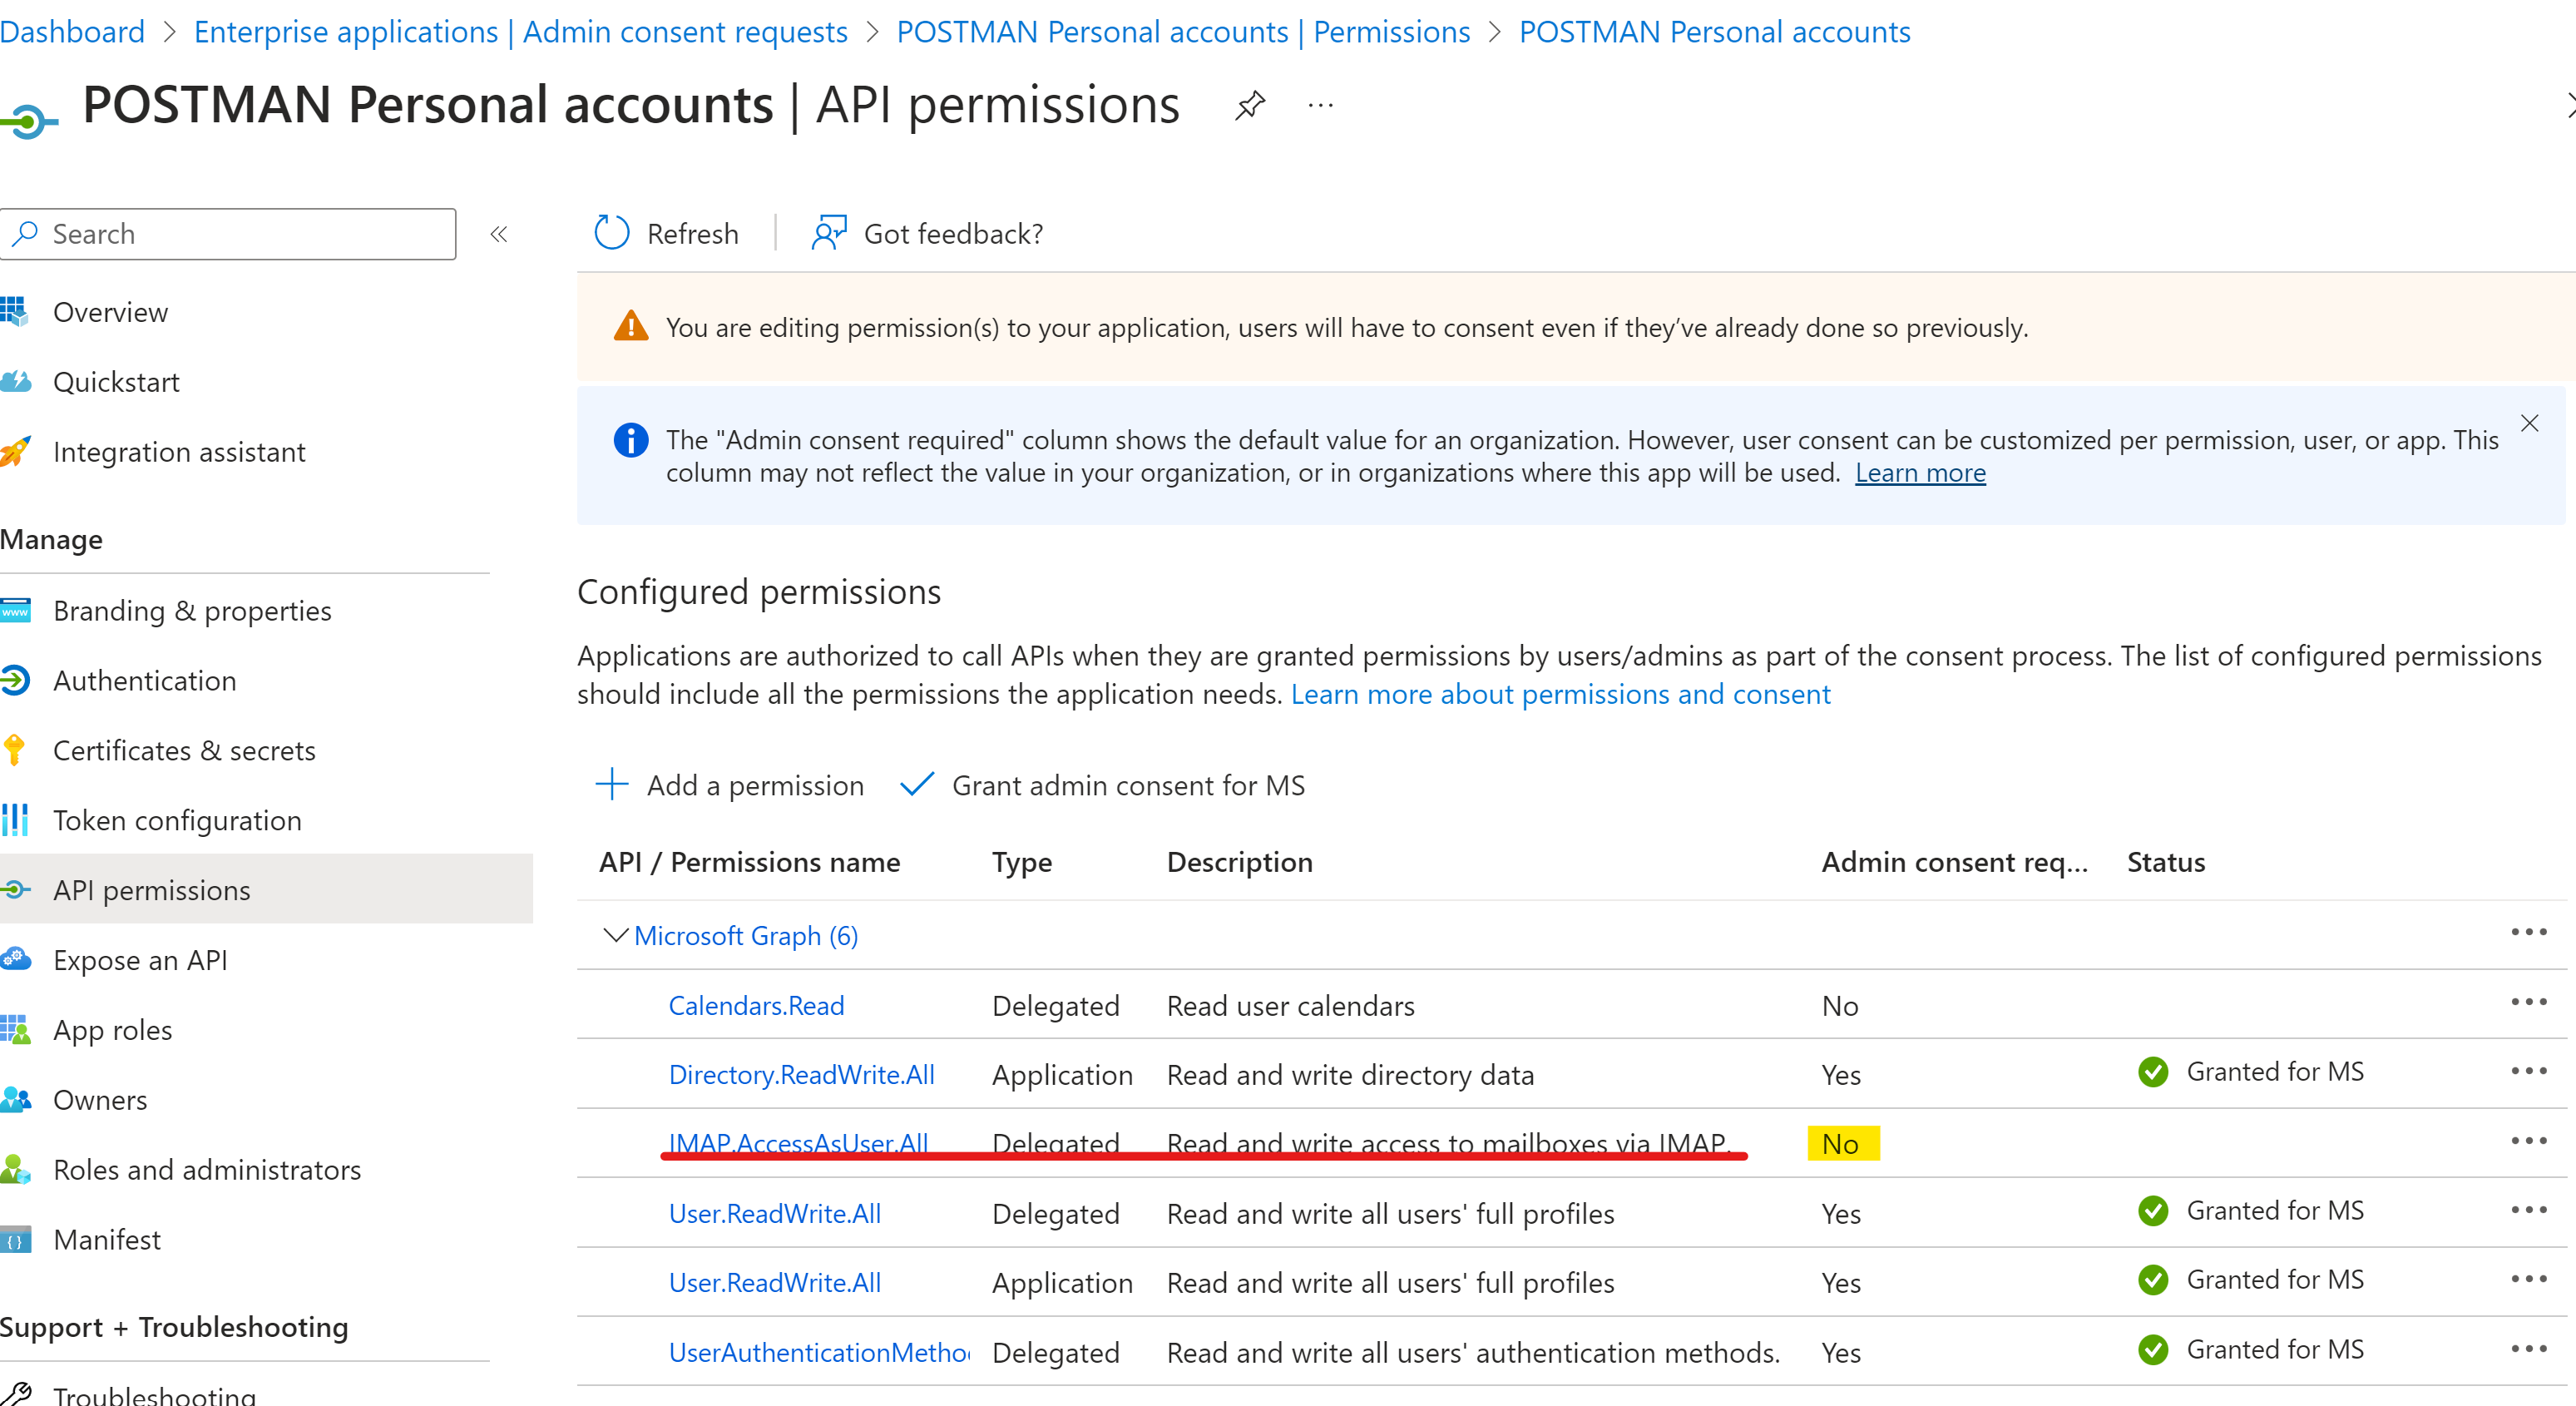2576x1406 pixels.
Task: Click the Add a permission button
Action: pyautogui.click(x=730, y=785)
